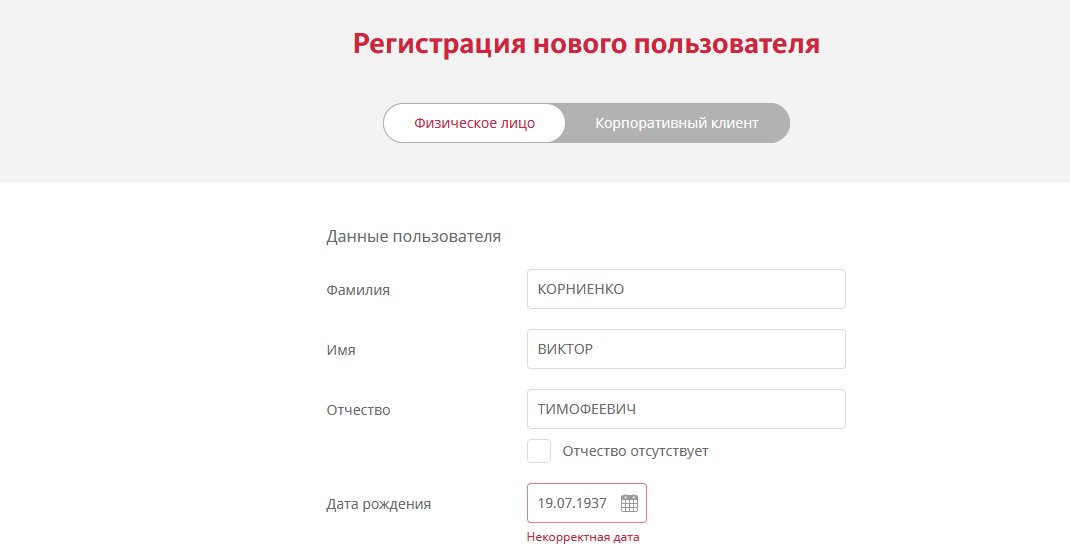The image size is (1070, 557).
Task: Click the Некорректная дата error message
Action: [x=583, y=537]
